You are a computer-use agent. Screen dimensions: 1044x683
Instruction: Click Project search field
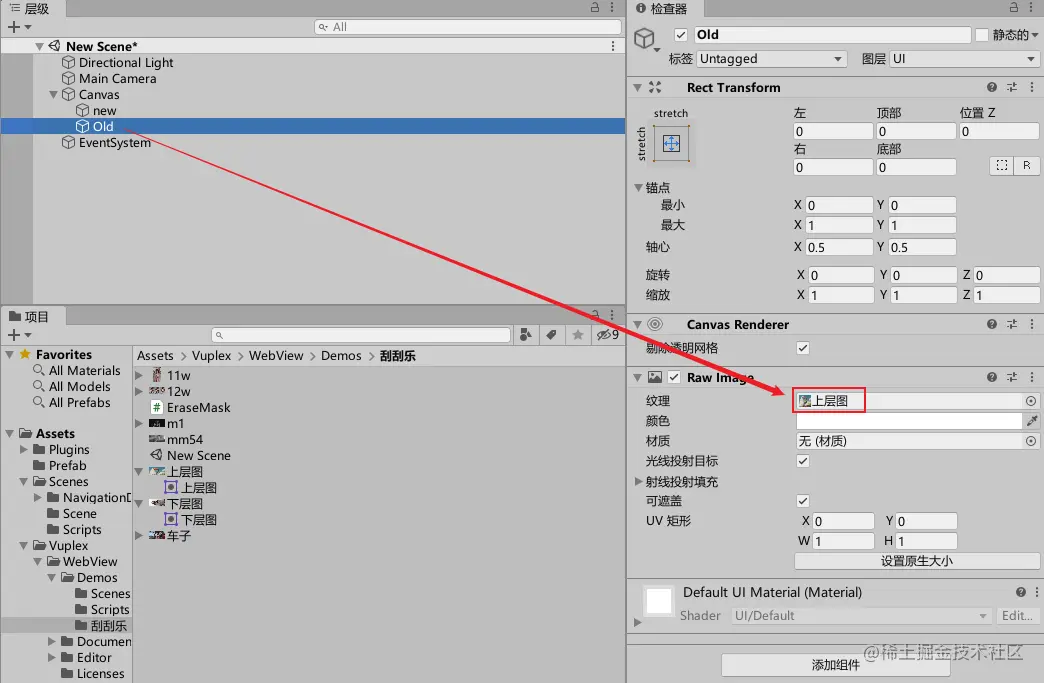point(361,335)
